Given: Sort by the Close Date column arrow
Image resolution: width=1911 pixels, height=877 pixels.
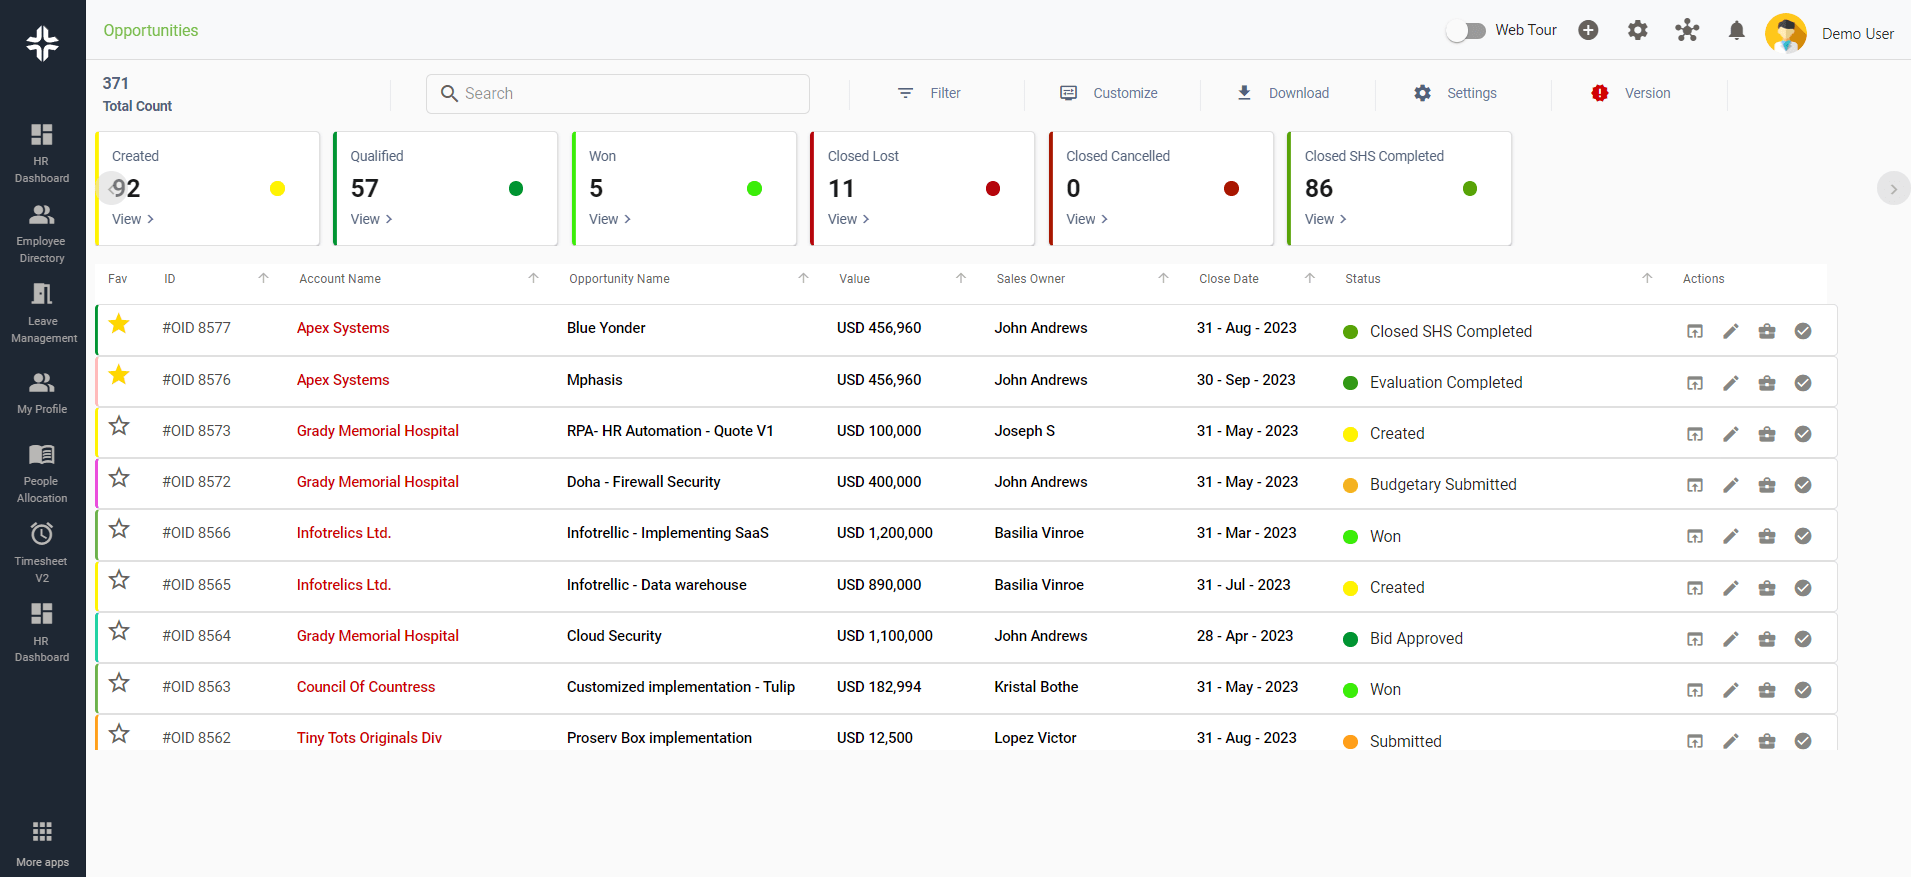Looking at the screenshot, I should pos(1309,278).
